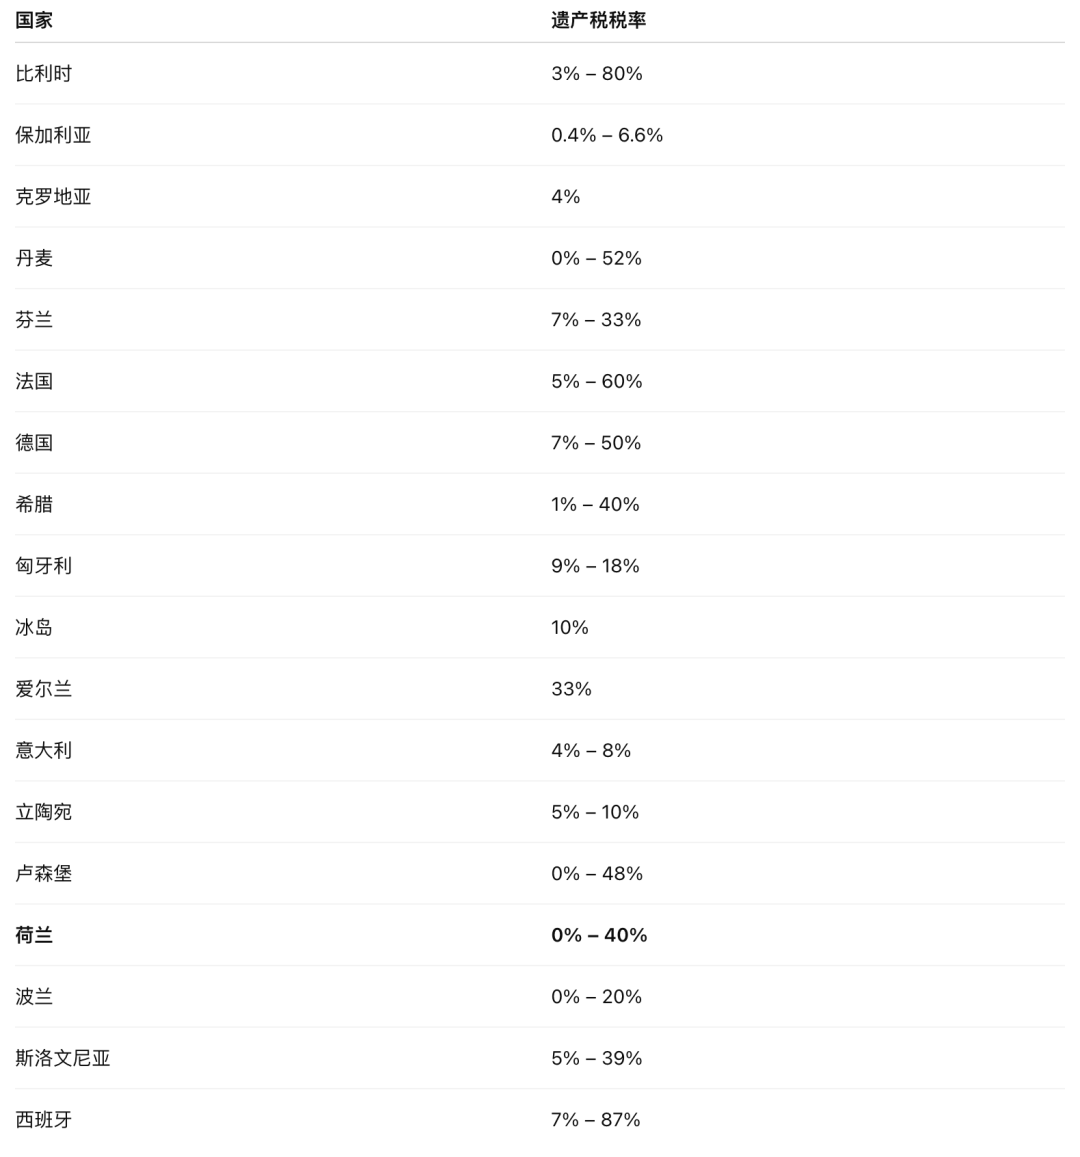Select the 德国 country cell

click(34, 442)
